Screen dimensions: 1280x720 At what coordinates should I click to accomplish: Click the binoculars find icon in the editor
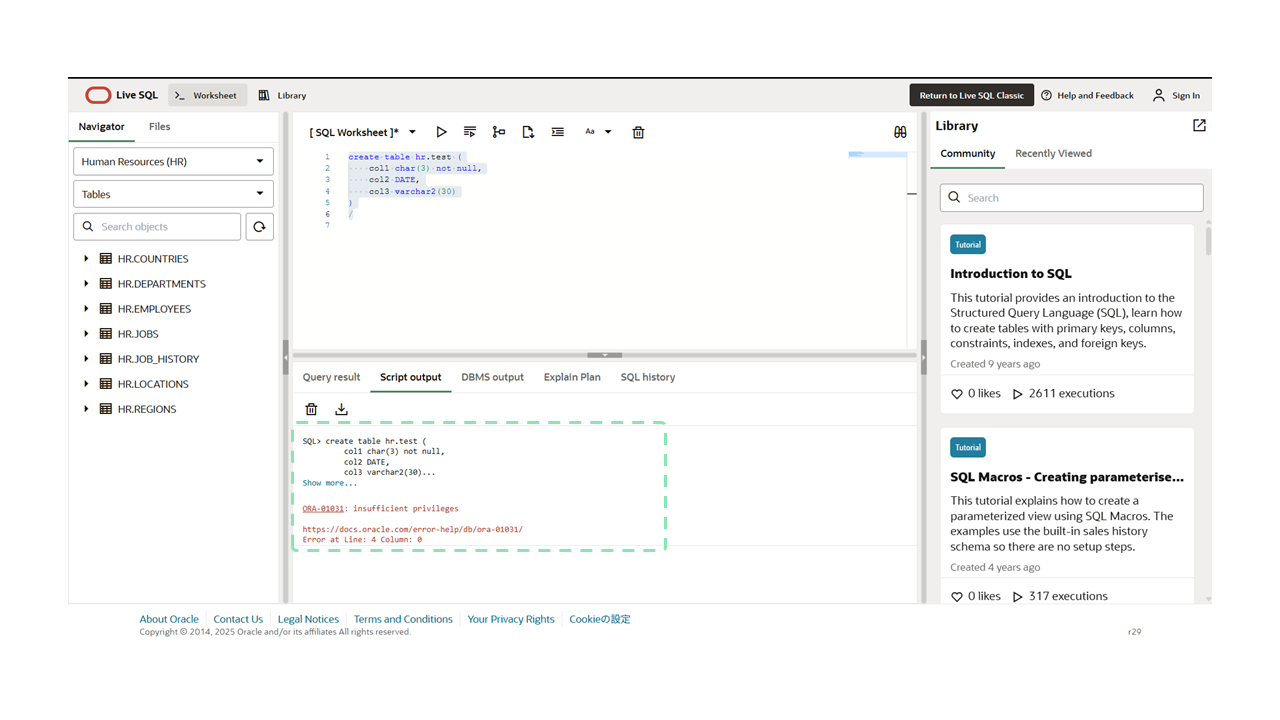tap(900, 132)
